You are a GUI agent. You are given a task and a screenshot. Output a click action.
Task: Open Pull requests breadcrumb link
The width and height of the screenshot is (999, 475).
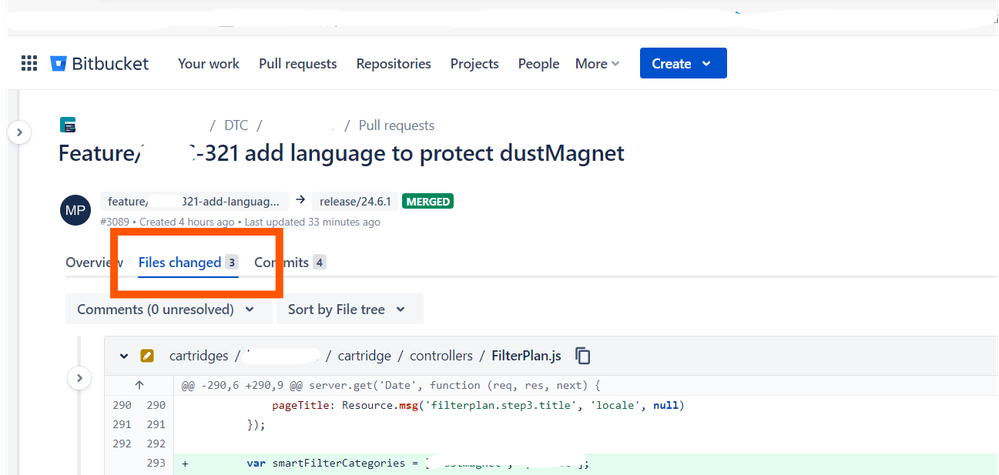pyautogui.click(x=396, y=125)
